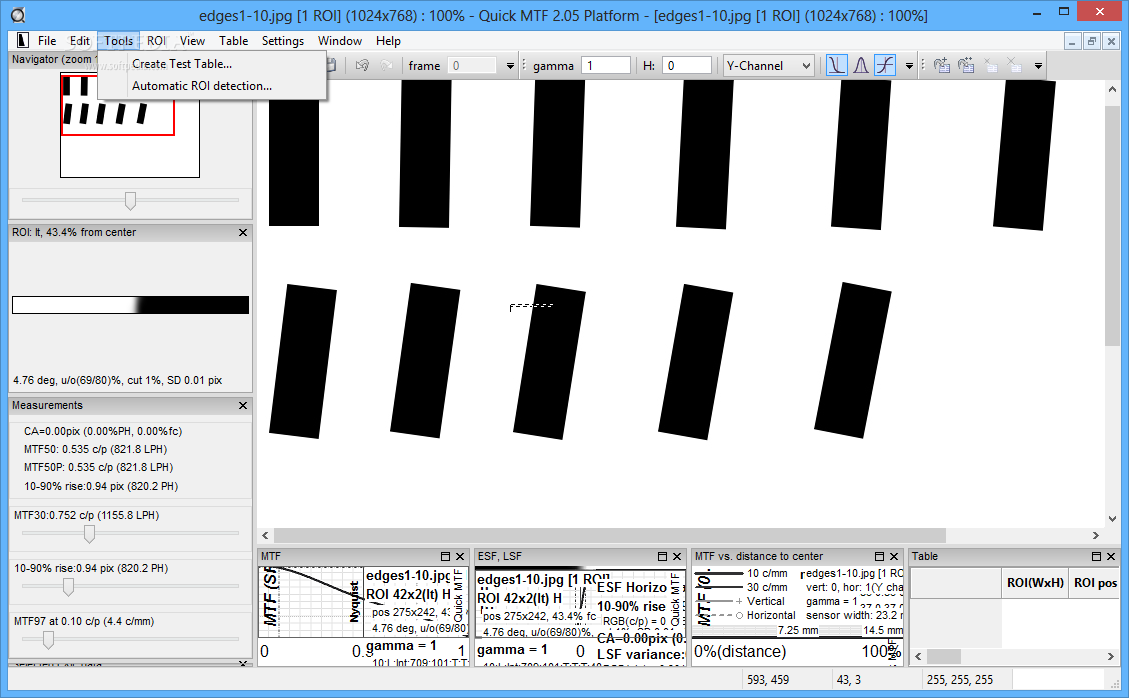The height and width of the screenshot is (698, 1129).
Task: Open the Table menu
Action: [233, 41]
